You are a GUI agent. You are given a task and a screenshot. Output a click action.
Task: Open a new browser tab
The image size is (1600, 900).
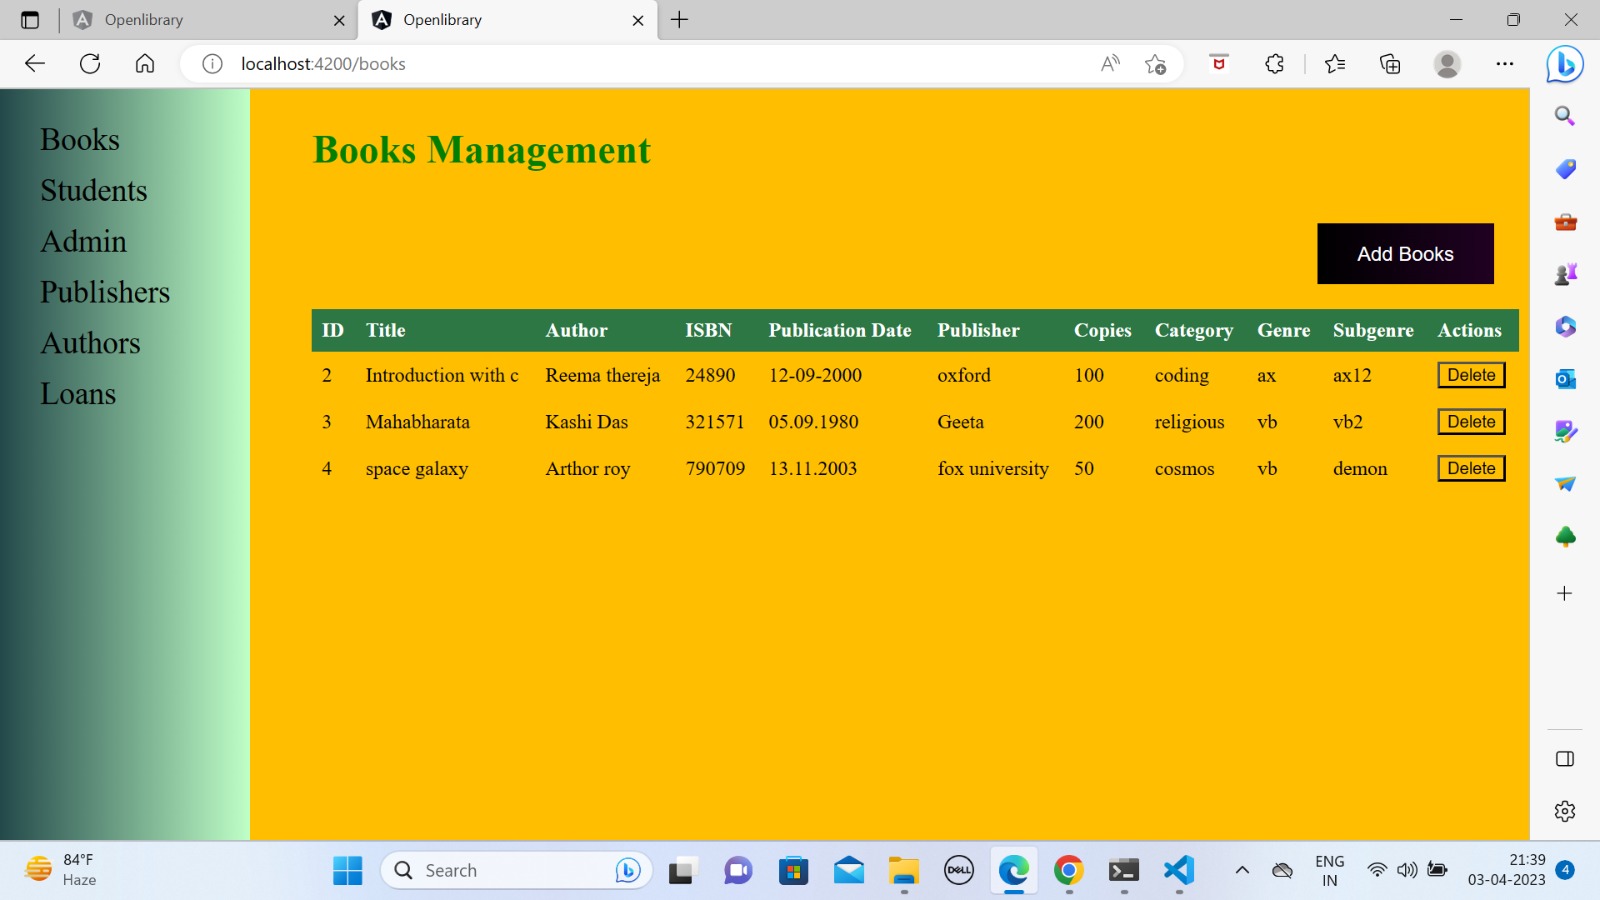[x=680, y=20]
